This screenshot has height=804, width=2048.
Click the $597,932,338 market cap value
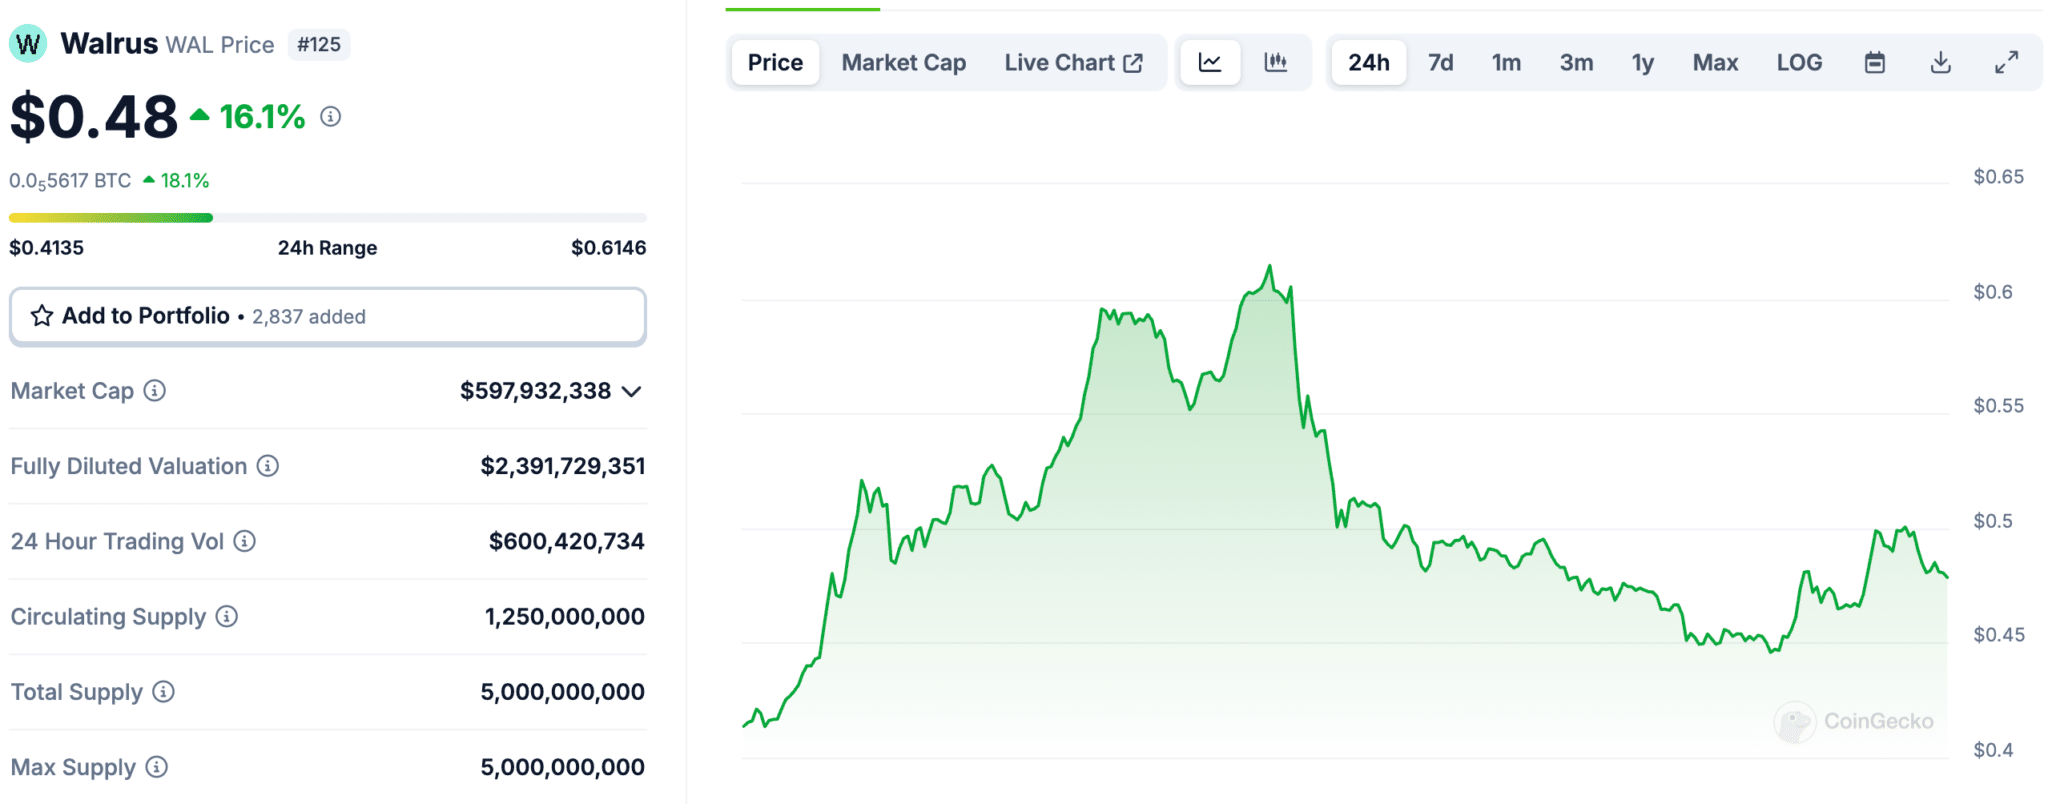[536, 391]
